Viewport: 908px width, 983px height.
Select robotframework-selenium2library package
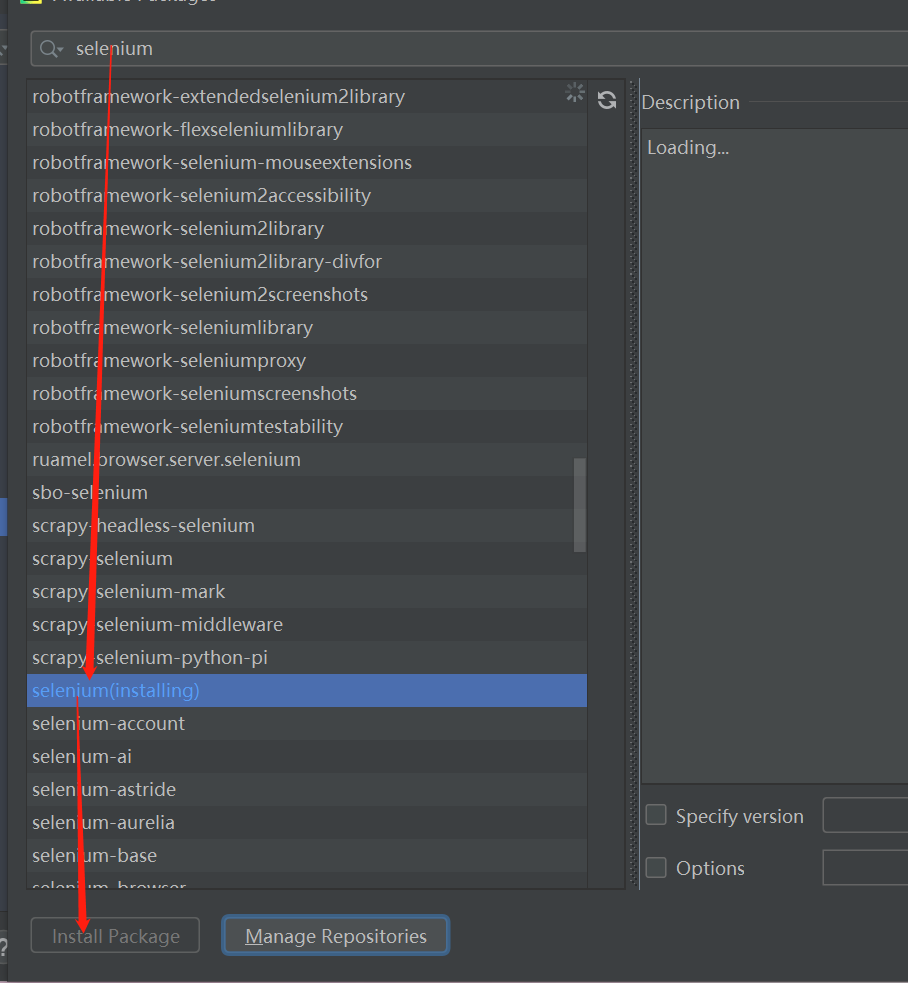(307, 229)
